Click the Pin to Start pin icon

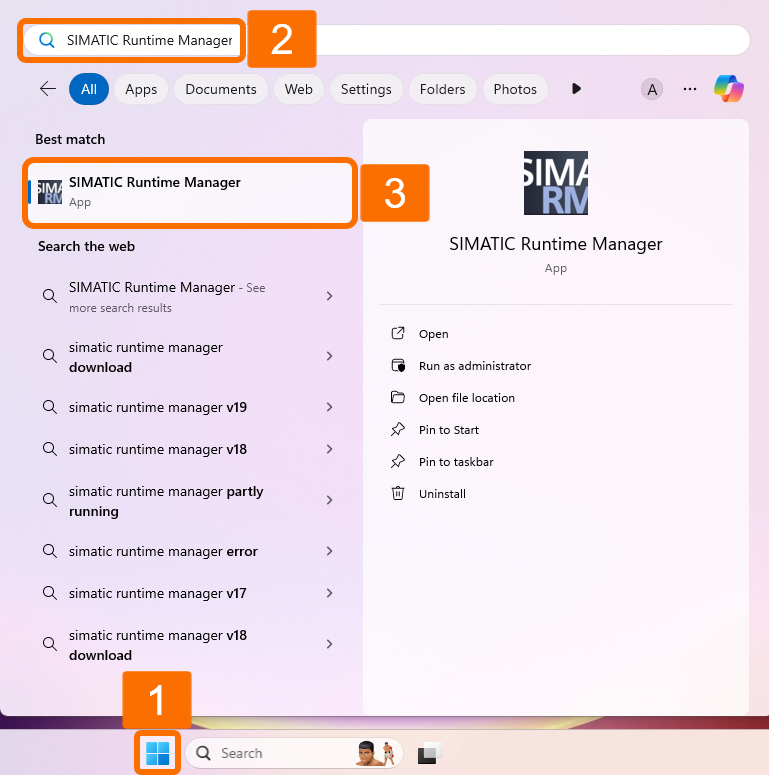pyautogui.click(x=398, y=430)
